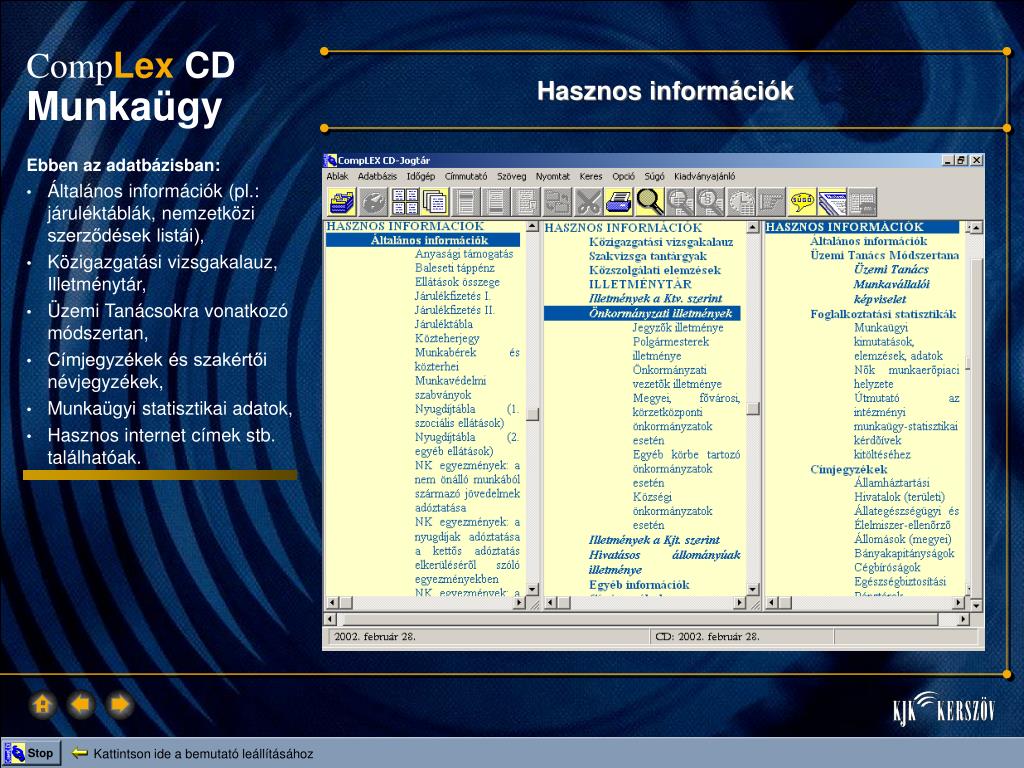1024x768 pixels.
Task: Click the scissors cut icon
Action: 588,202
